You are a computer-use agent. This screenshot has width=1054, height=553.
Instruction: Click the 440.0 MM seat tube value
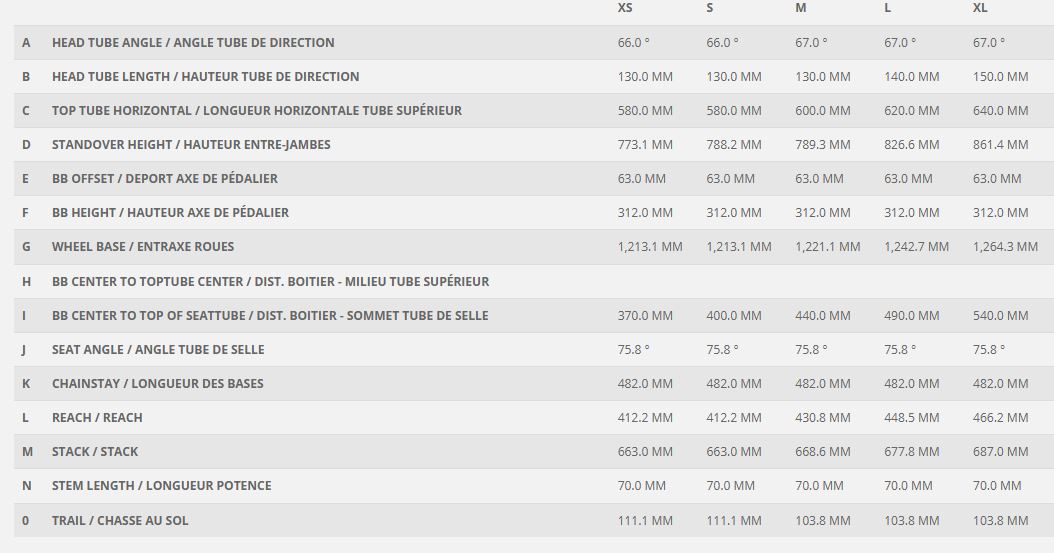823,316
